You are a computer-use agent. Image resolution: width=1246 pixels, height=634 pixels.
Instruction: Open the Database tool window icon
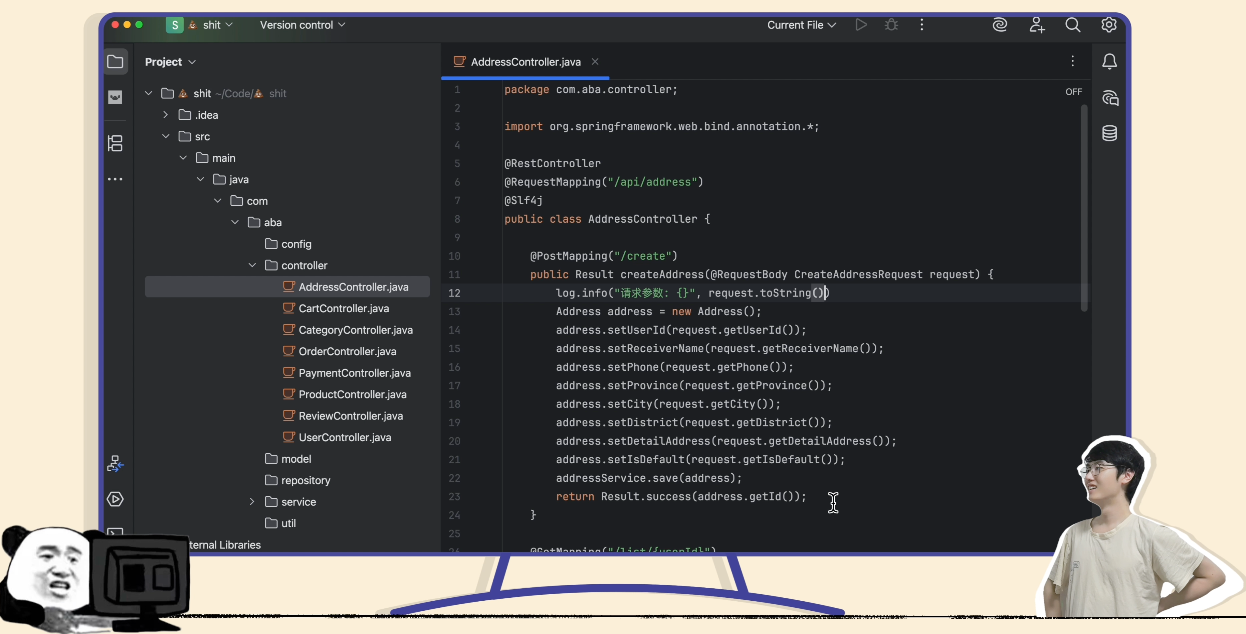(x=1109, y=133)
